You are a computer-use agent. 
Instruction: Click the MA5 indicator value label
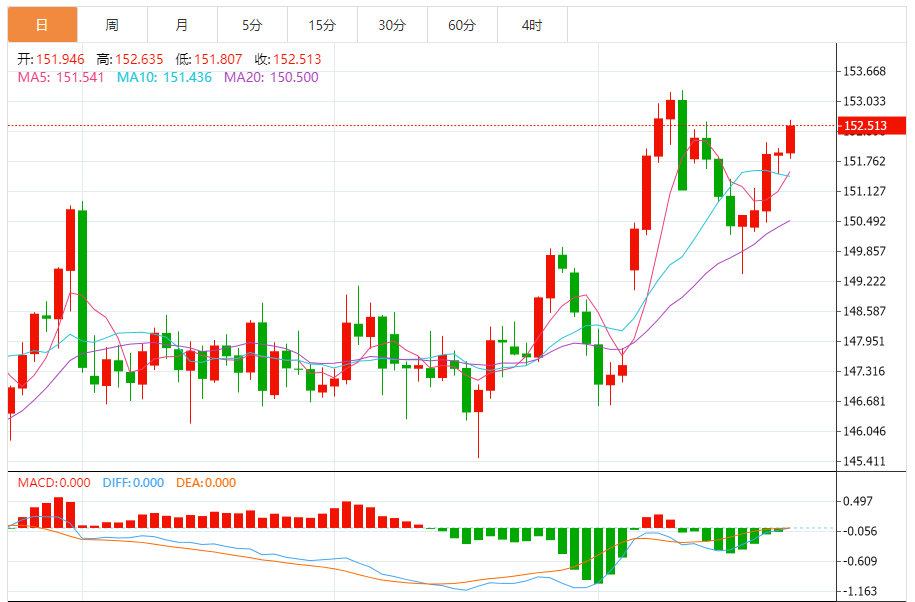click(60, 77)
